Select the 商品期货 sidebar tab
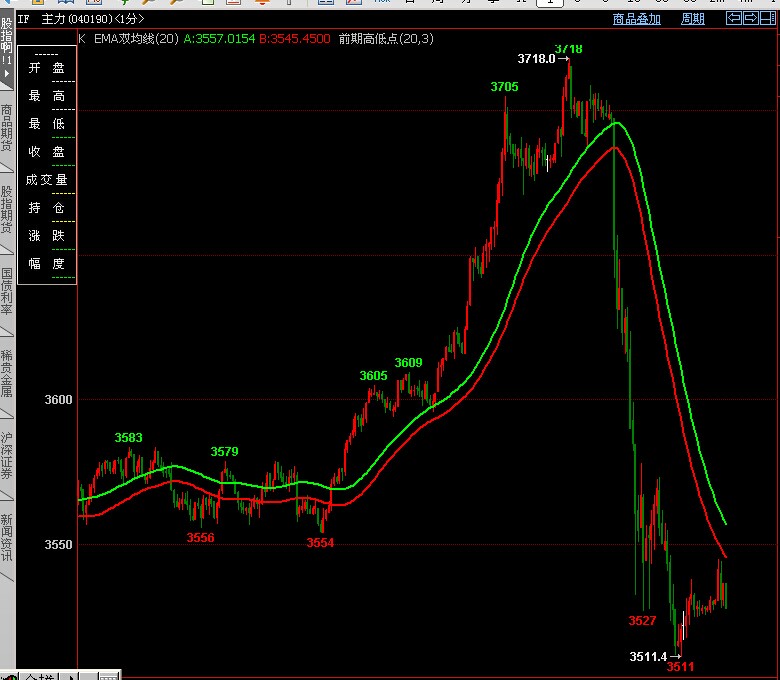Image resolution: width=780 pixels, height=680 pixels. click(7, 128)
